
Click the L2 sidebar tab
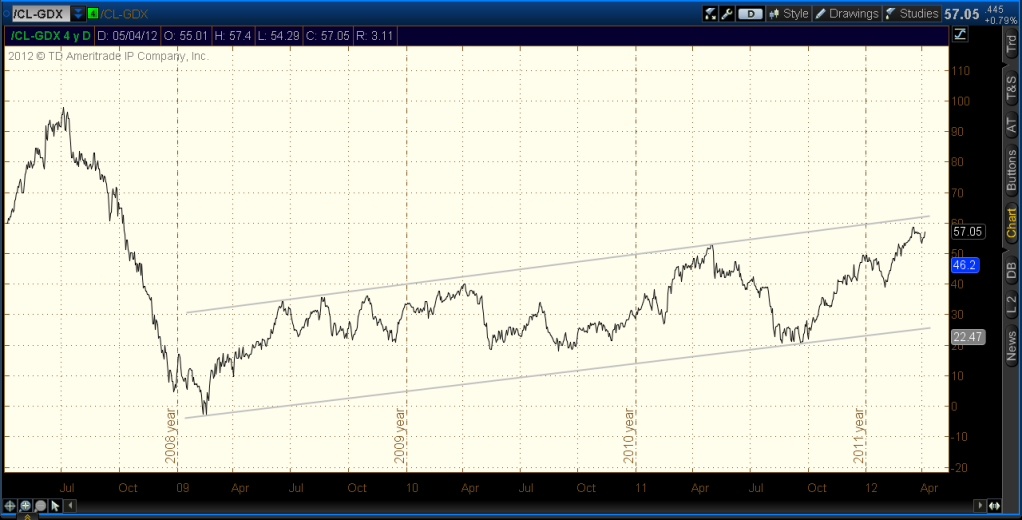(x=1011, y=303)
